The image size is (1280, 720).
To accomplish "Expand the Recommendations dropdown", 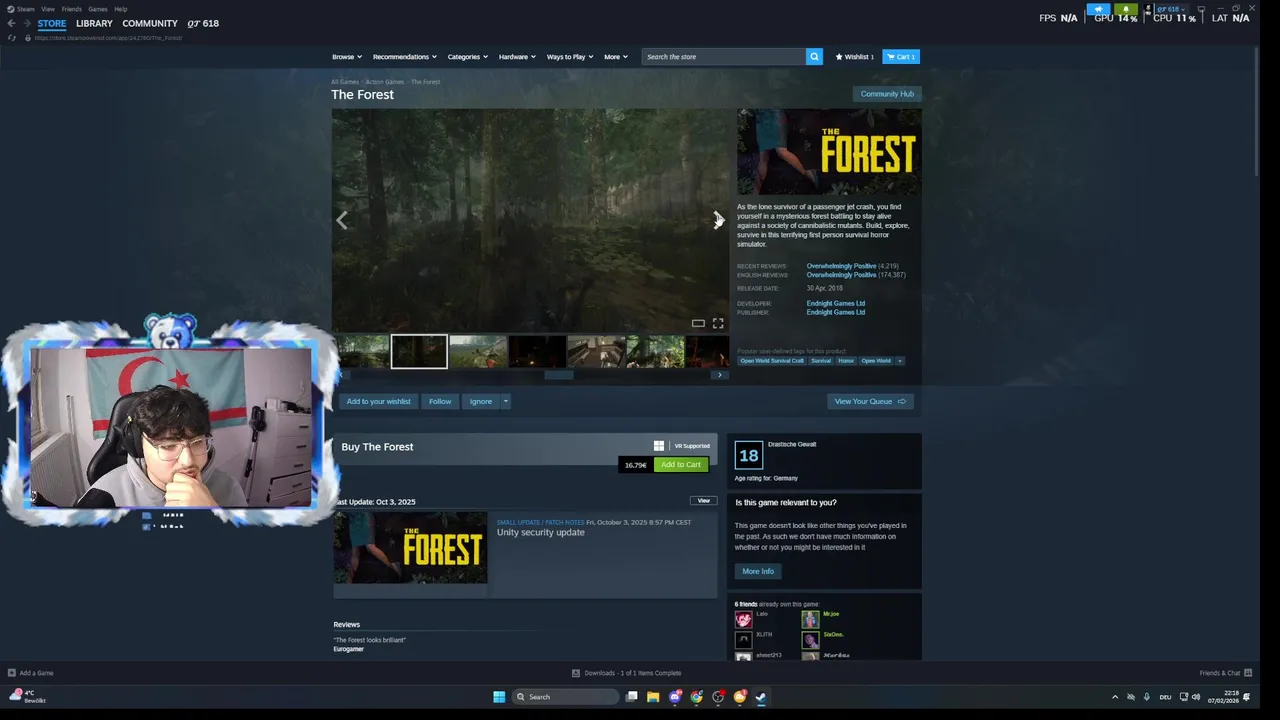I will tap(405, 57).
